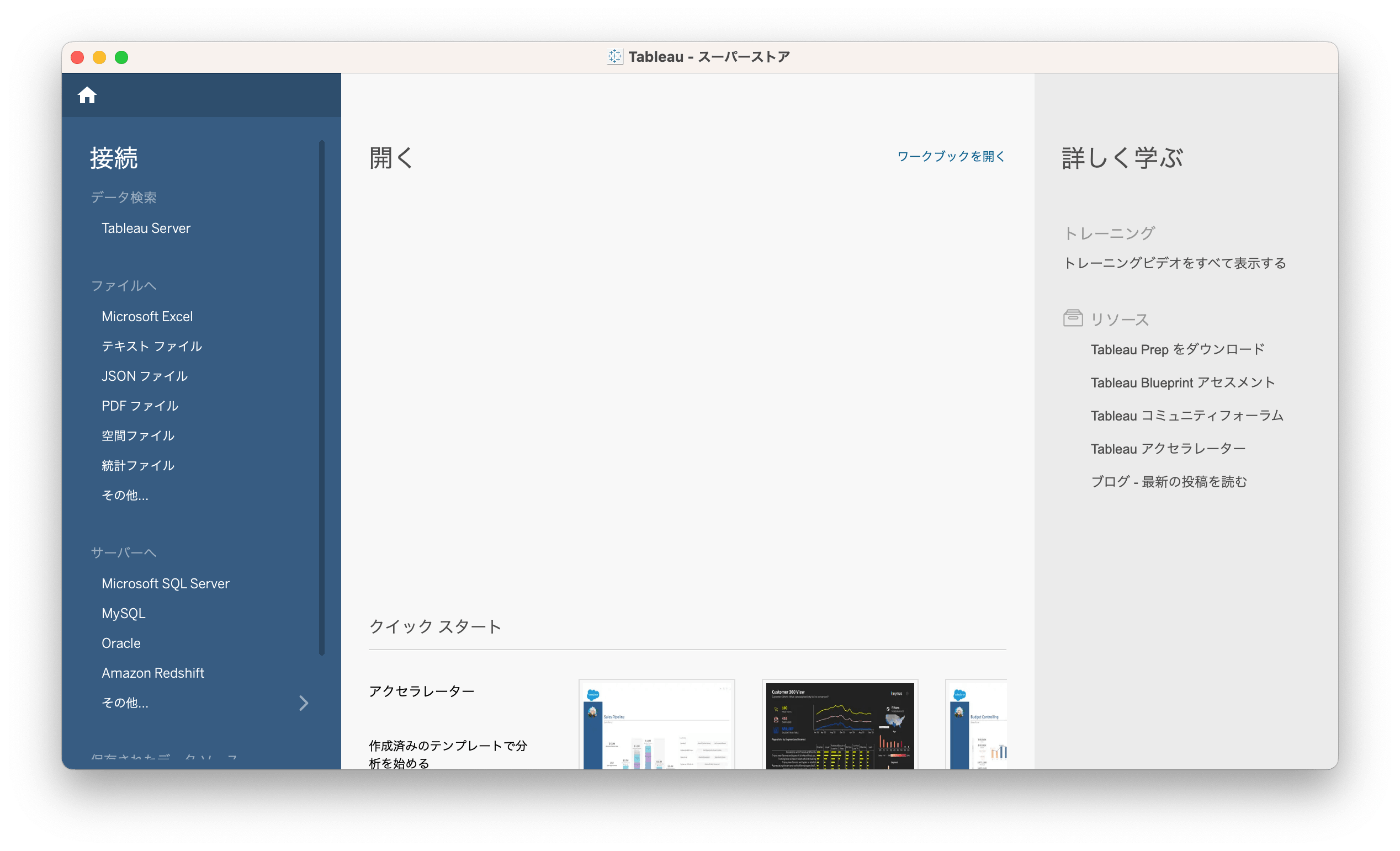Open Tableau Prep をダウンロード link
Screen dimensions: 1400x851
(x=1178, y=349)
